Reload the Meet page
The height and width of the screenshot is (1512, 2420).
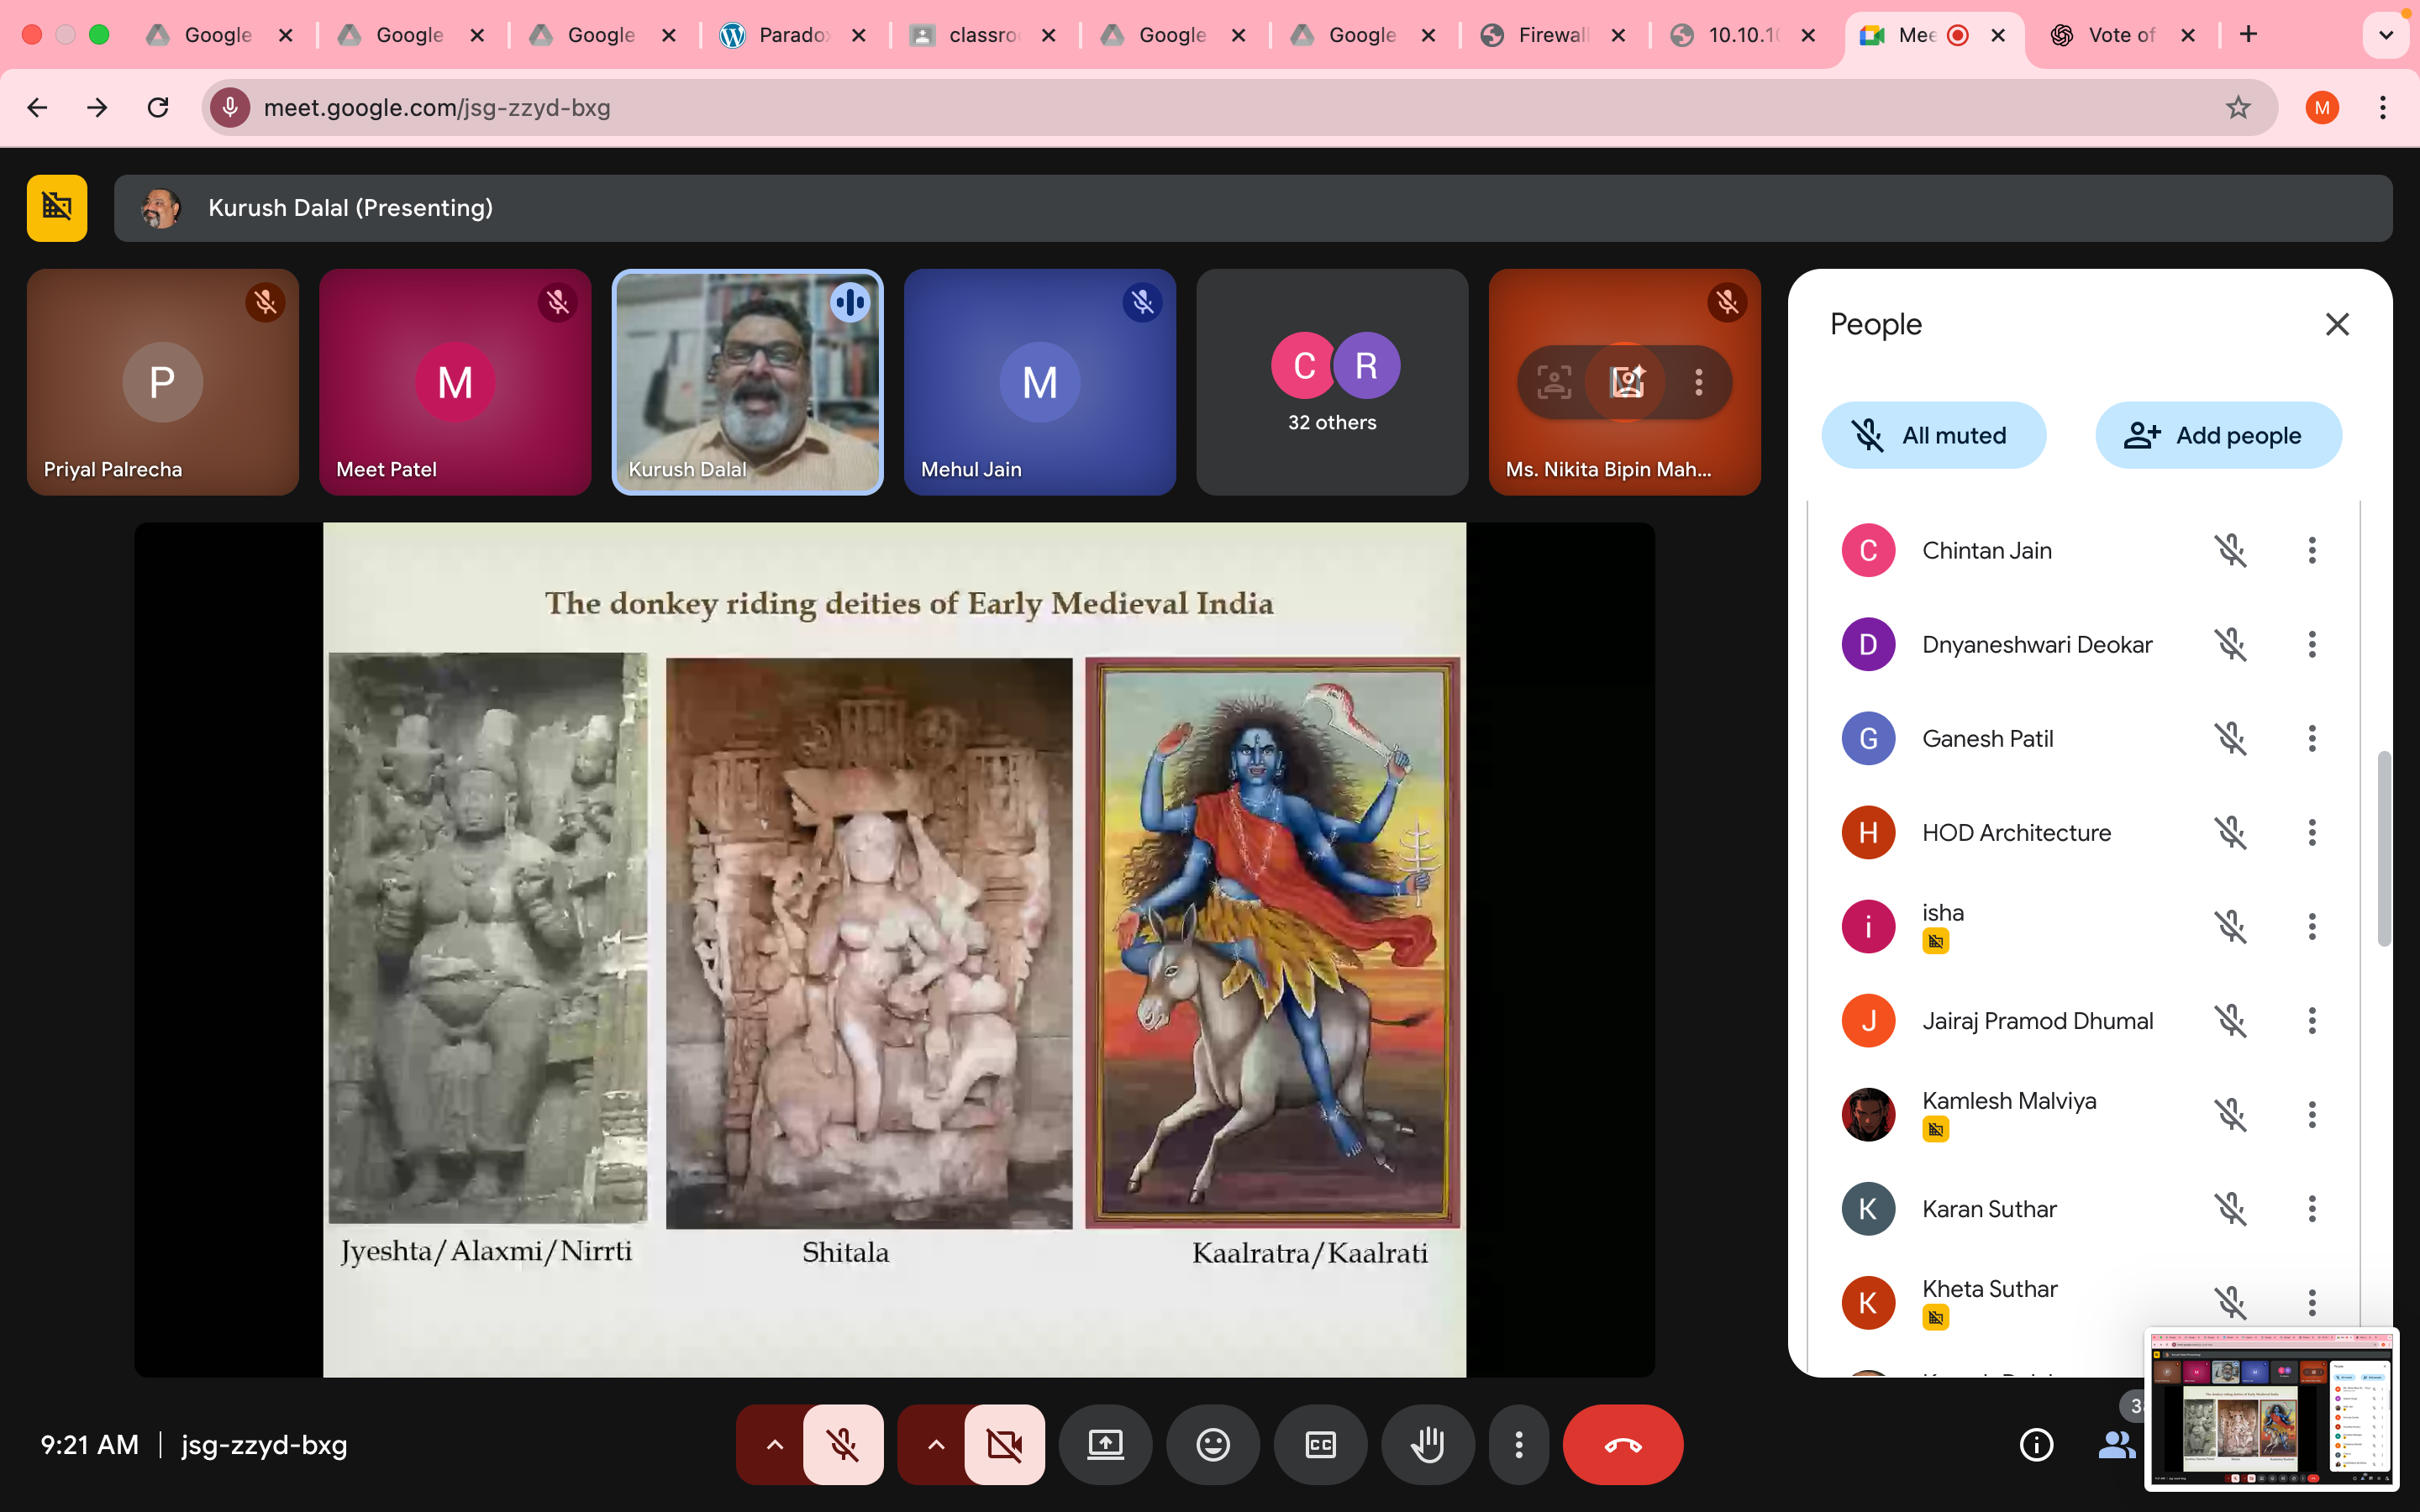coord(157,107)
